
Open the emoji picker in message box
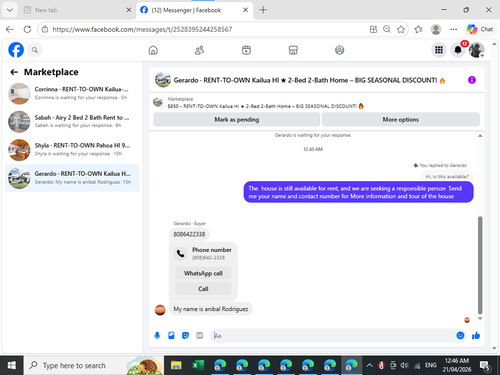460,335
